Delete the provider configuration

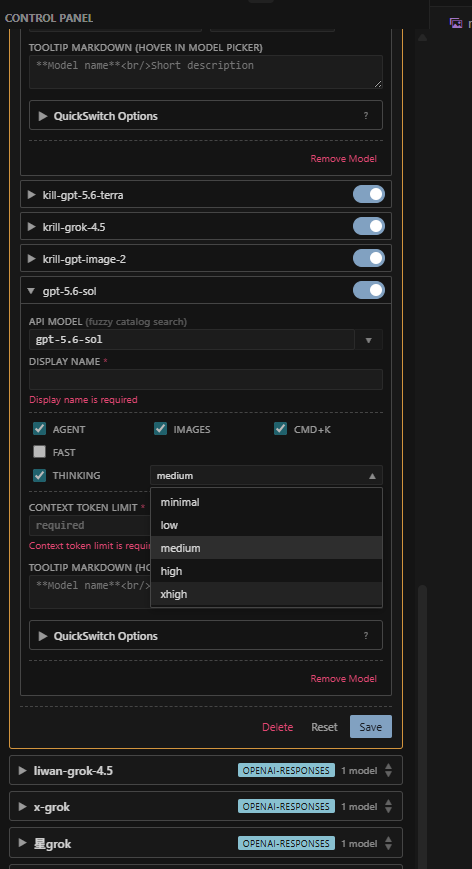point(278,727)
